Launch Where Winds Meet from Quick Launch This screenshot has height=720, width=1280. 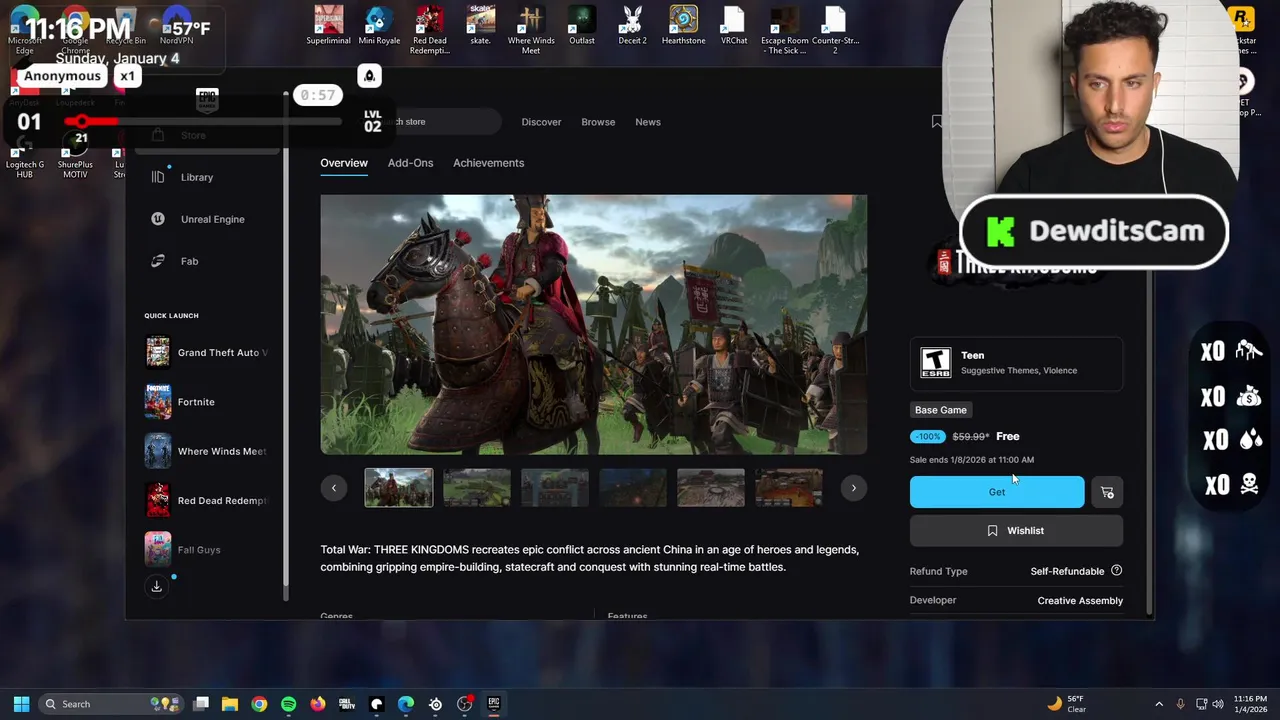[207, 451]
